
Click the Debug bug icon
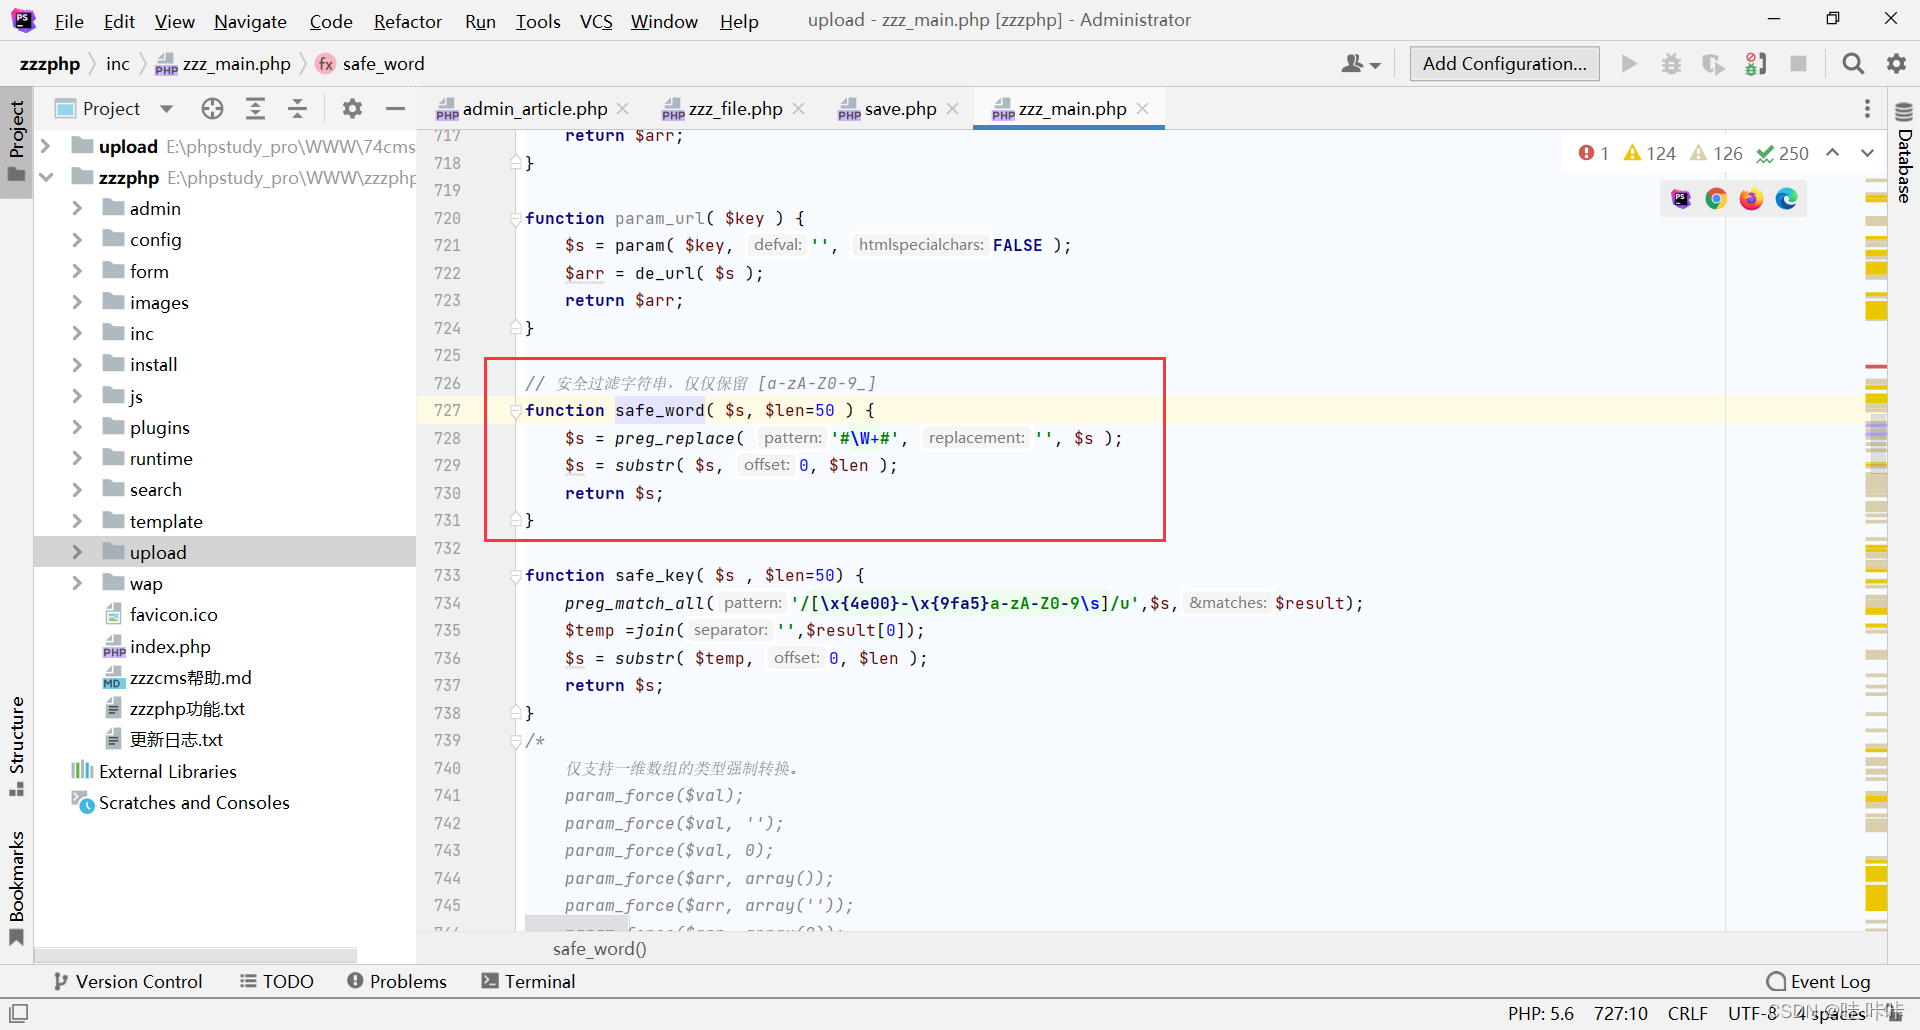[1671, 64]
